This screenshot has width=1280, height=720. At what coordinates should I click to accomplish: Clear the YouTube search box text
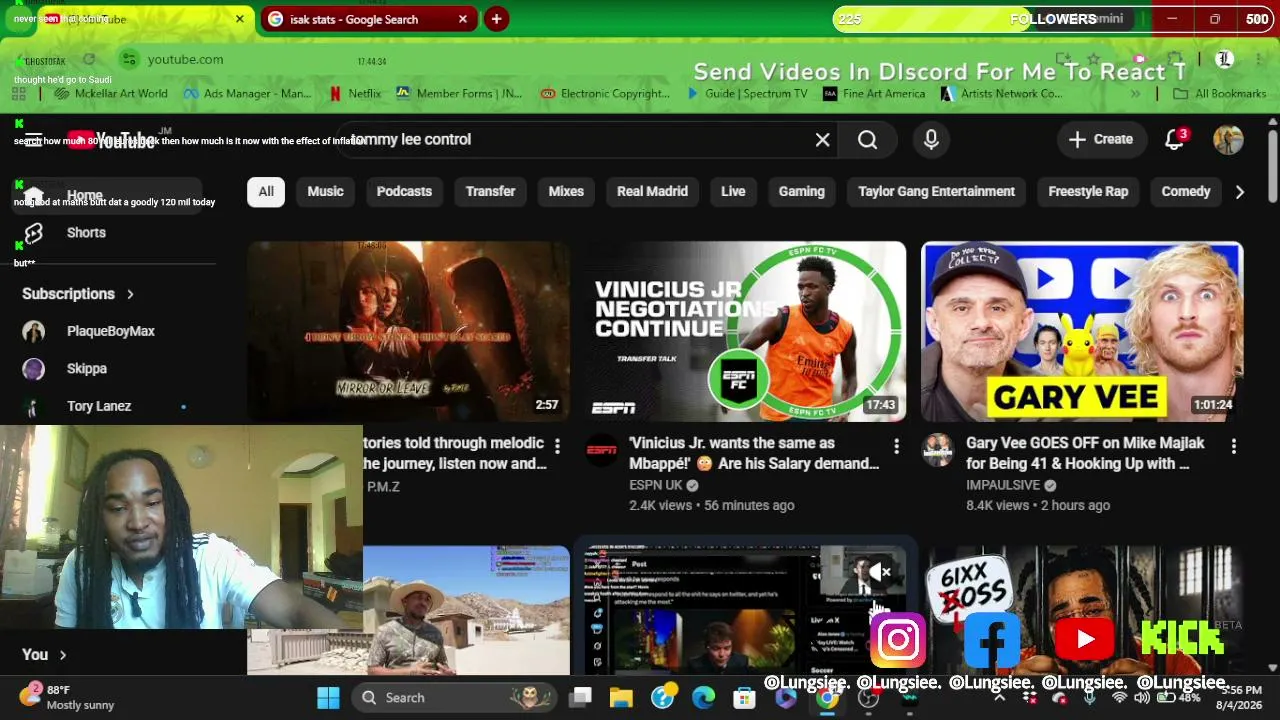pyautogui.click(x=822, y=140)
